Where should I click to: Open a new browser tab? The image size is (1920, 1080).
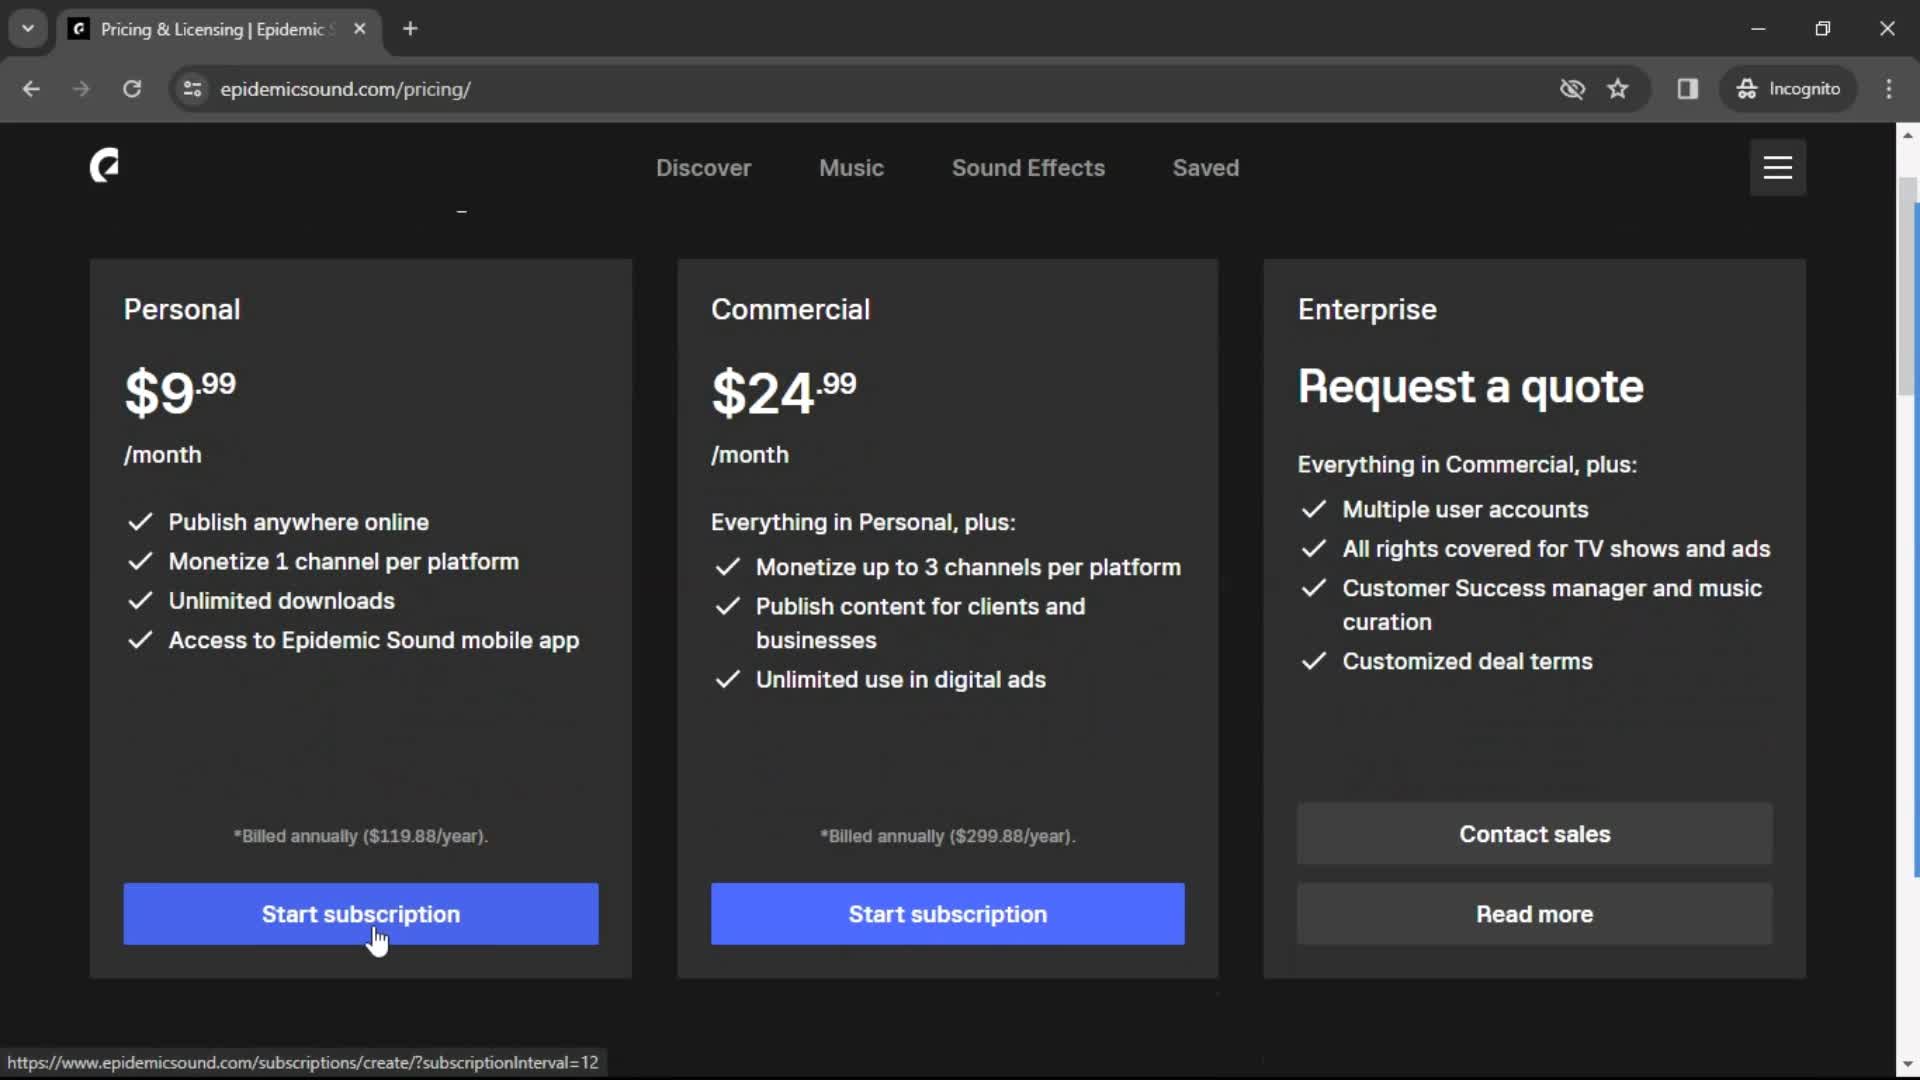[410, 29]
